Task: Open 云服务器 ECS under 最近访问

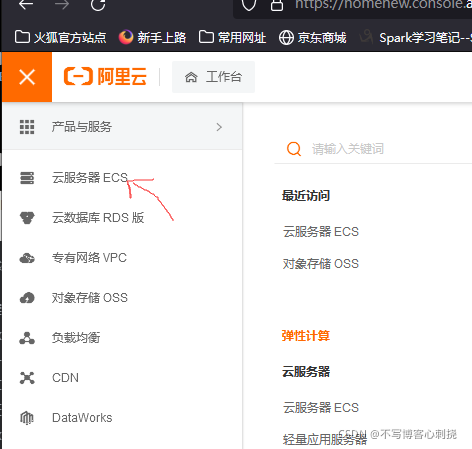Action: (x=321, y=232)
